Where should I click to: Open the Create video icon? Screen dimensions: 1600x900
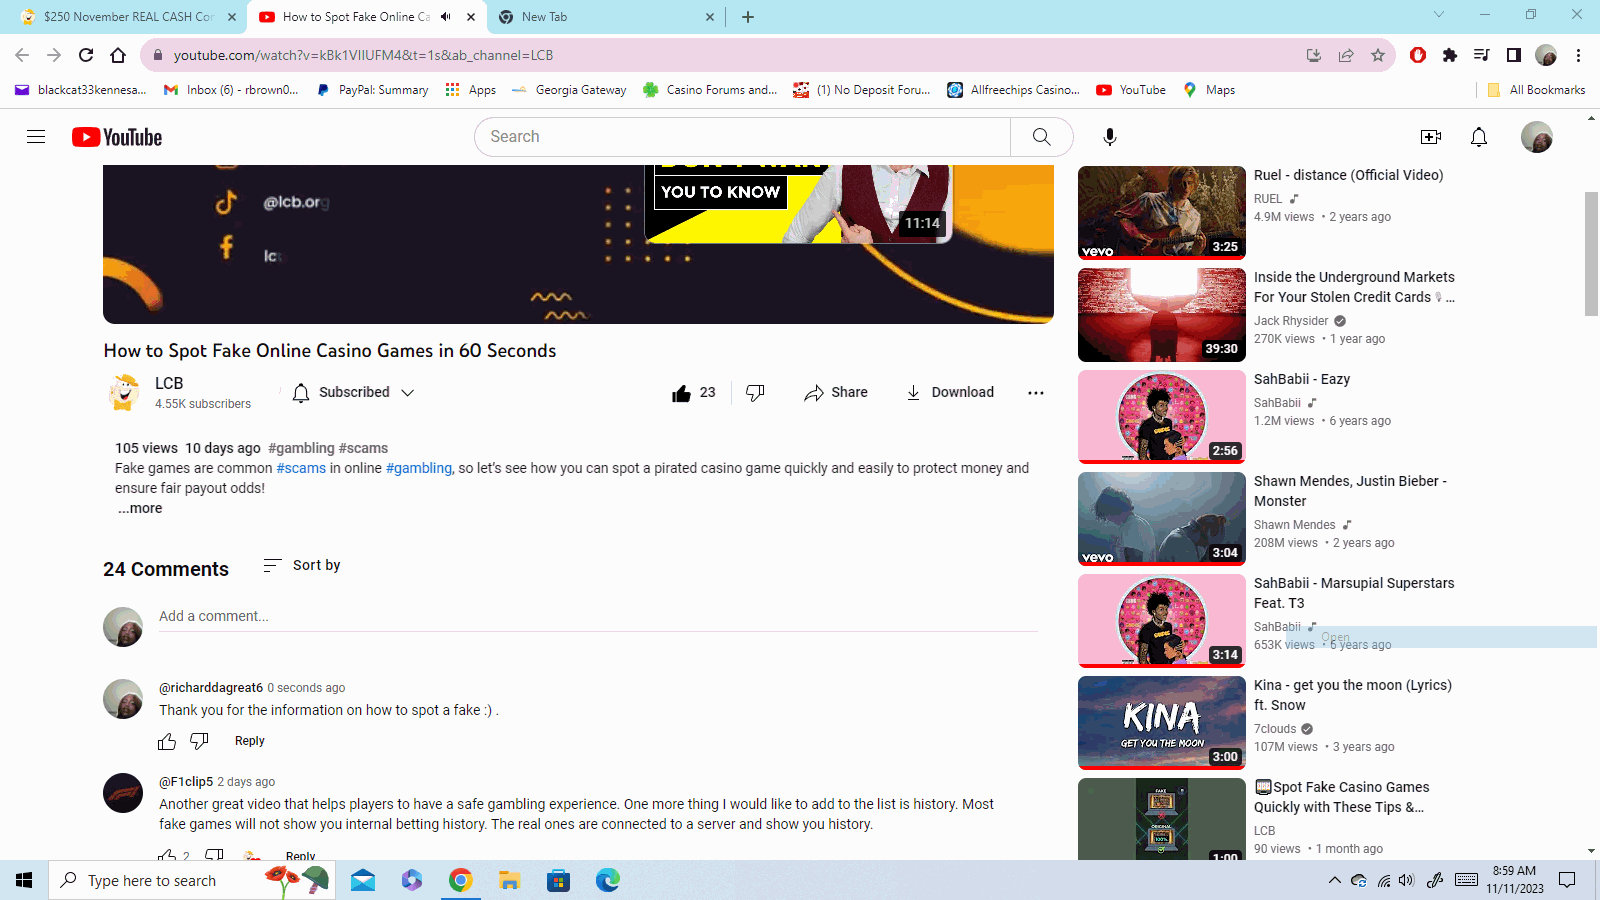1430,137
